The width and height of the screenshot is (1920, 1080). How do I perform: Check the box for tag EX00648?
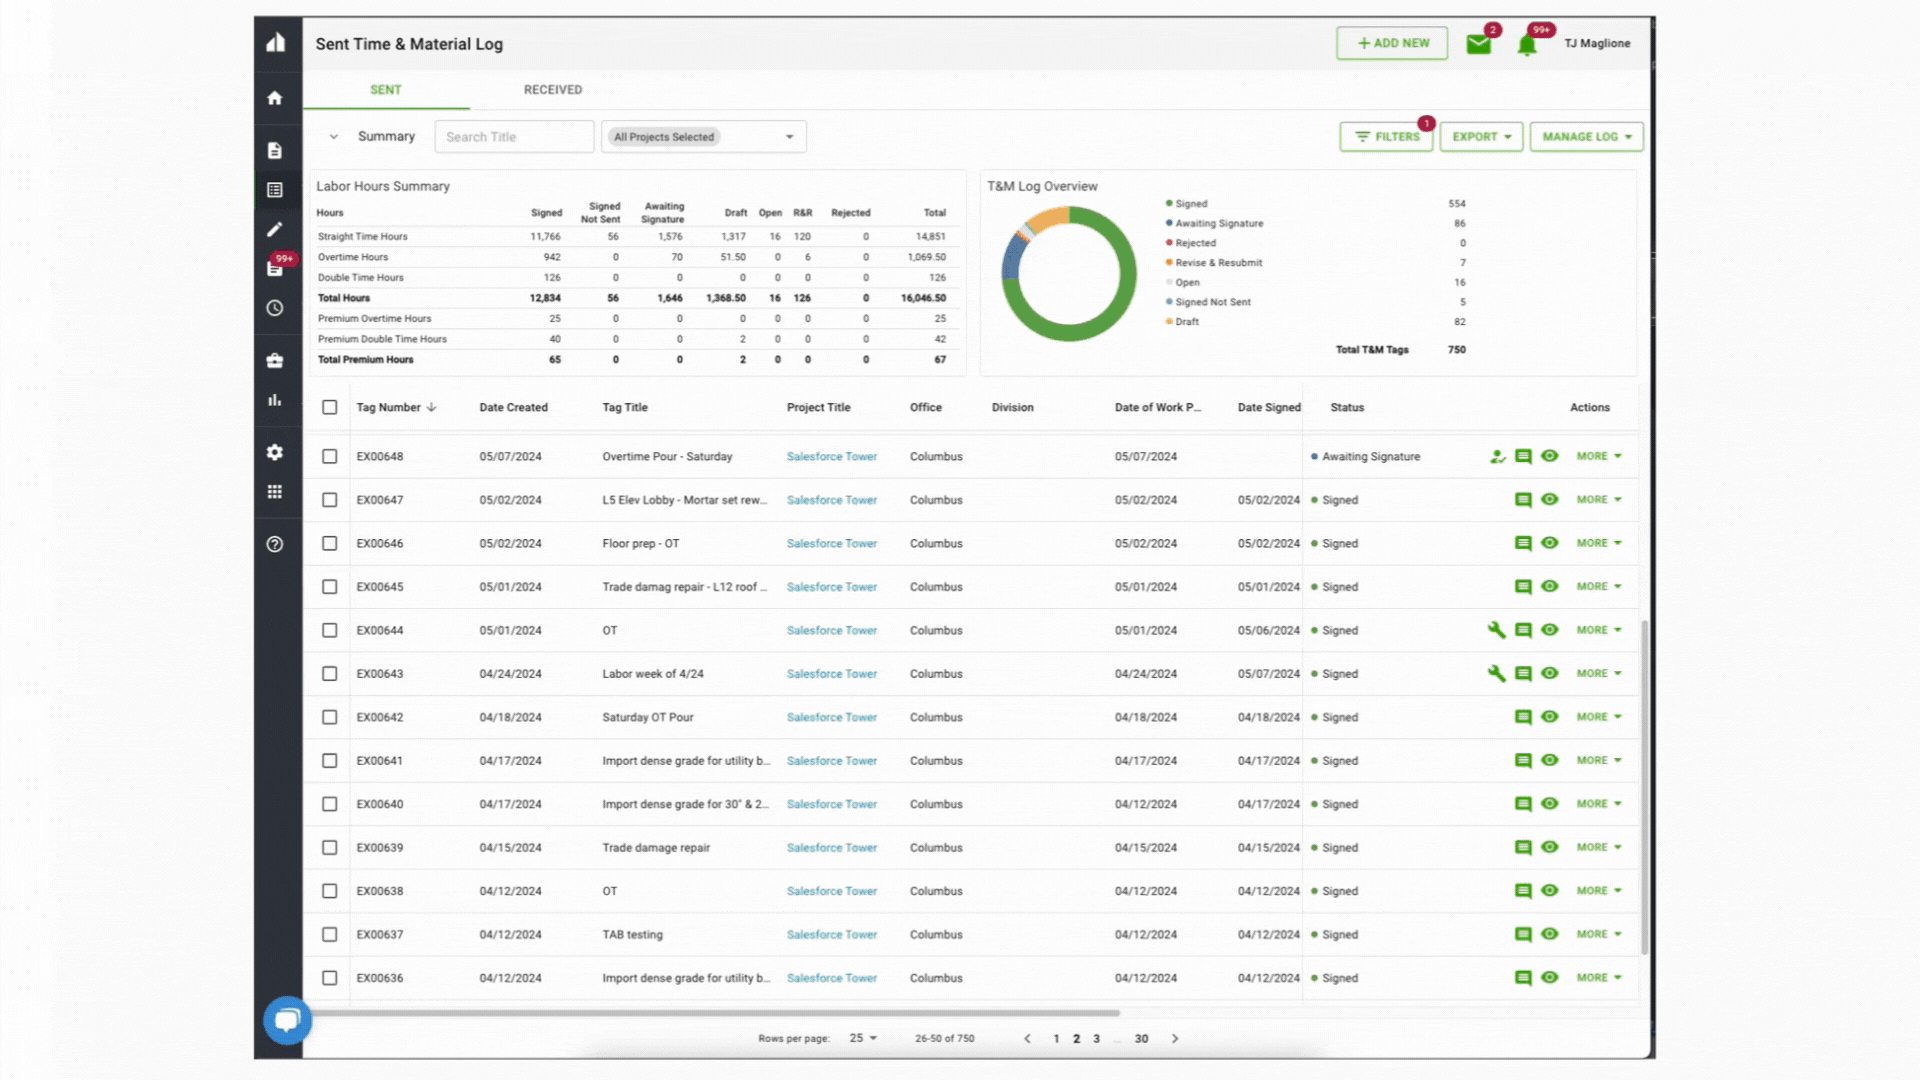(330, 457)
